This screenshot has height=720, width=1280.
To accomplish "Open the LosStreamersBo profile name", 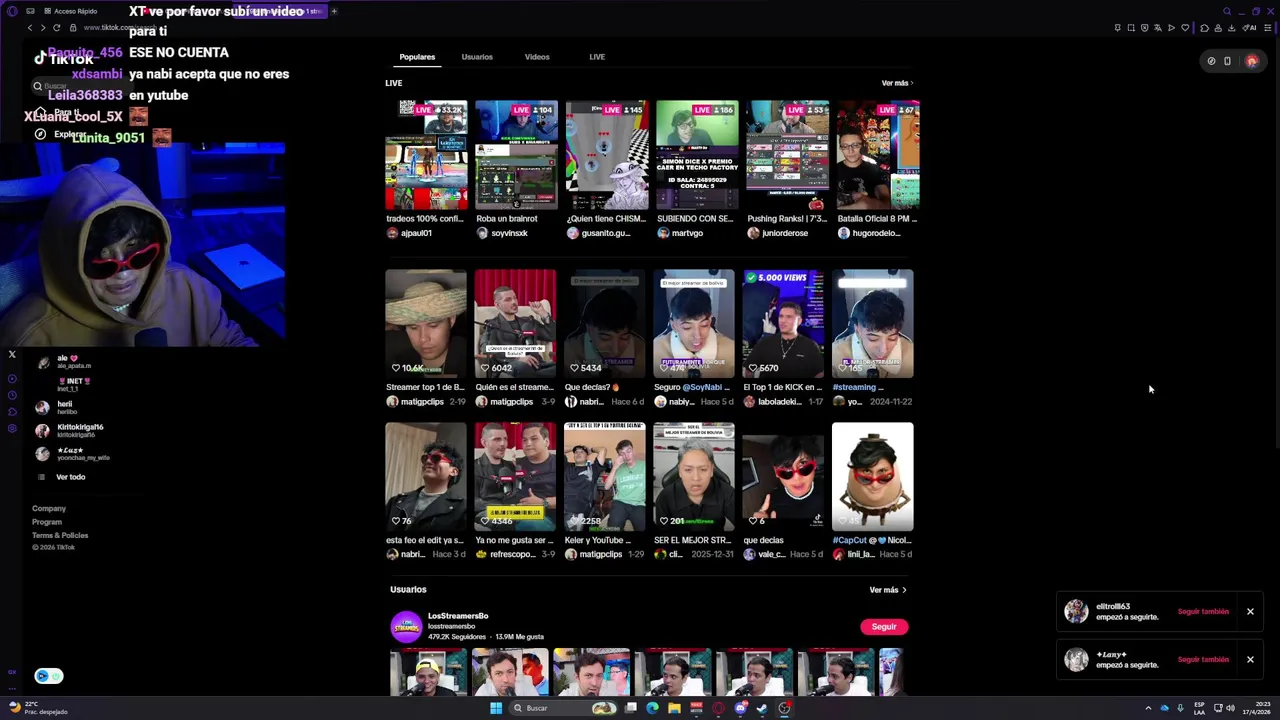I will click(x=458, y=616).
